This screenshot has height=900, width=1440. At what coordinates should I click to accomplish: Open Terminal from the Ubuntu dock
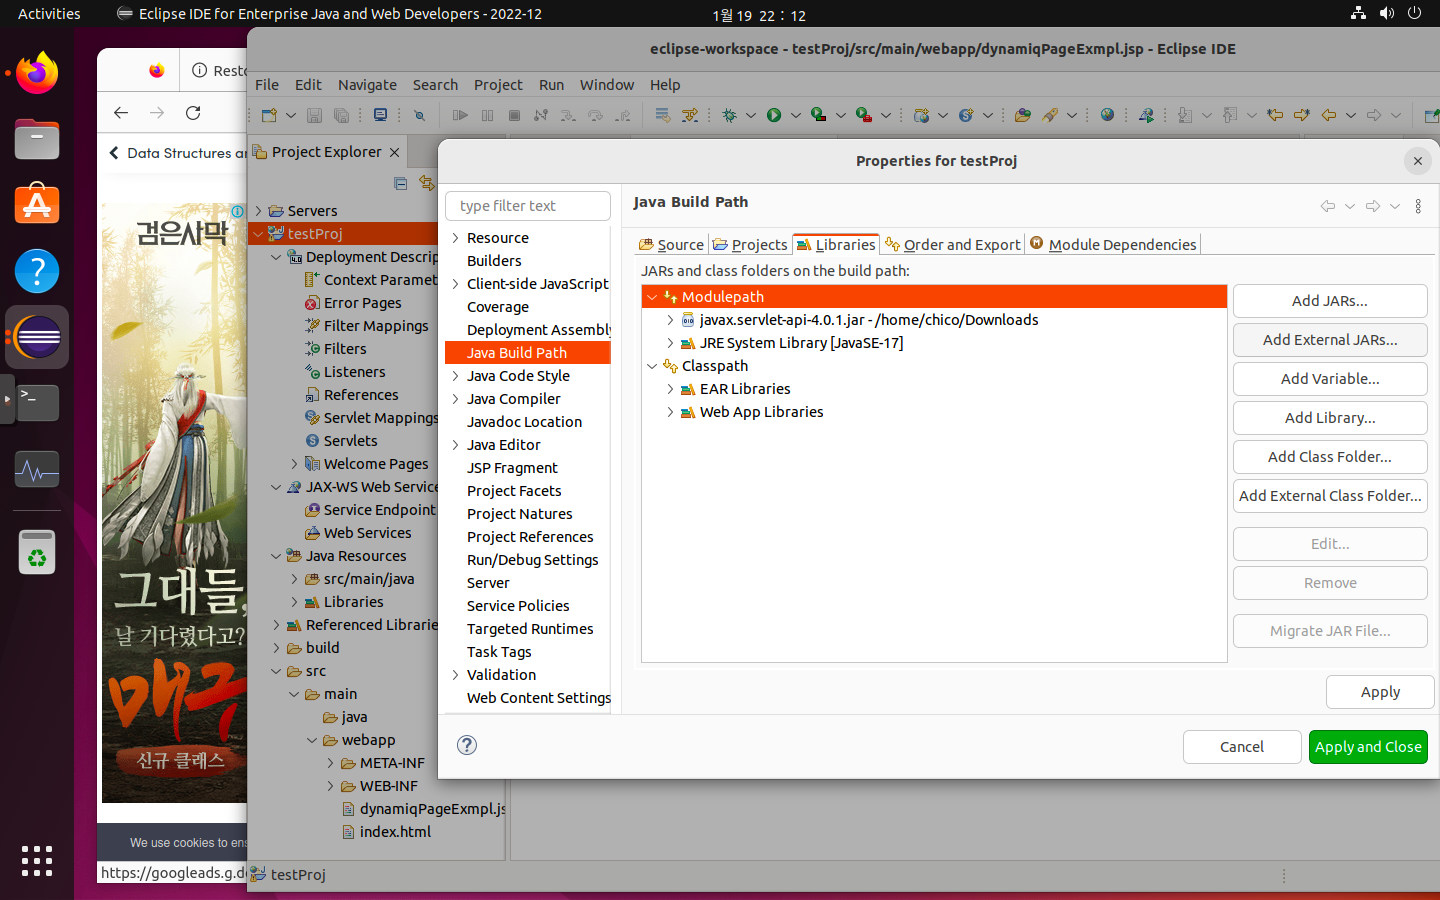(37, 403)
